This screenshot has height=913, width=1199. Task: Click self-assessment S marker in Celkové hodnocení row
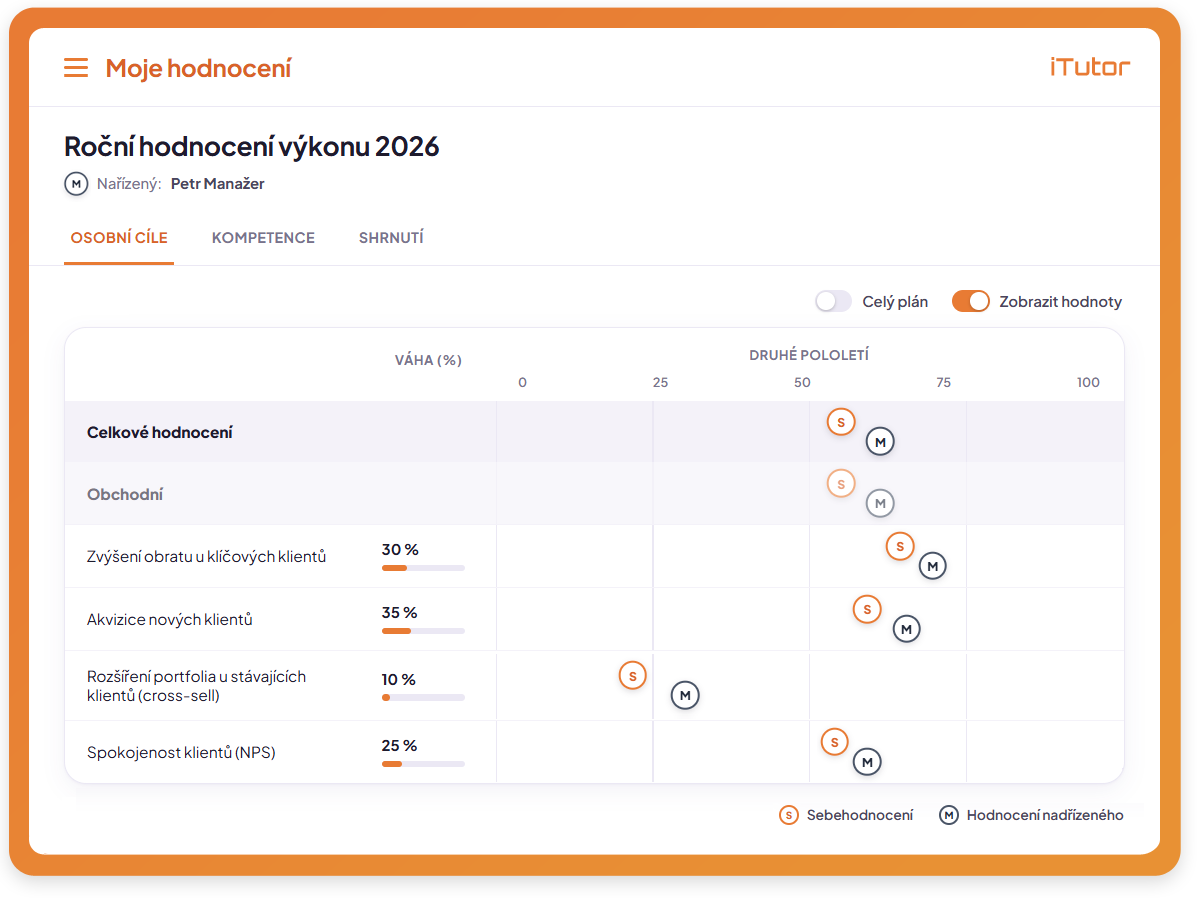841,422
